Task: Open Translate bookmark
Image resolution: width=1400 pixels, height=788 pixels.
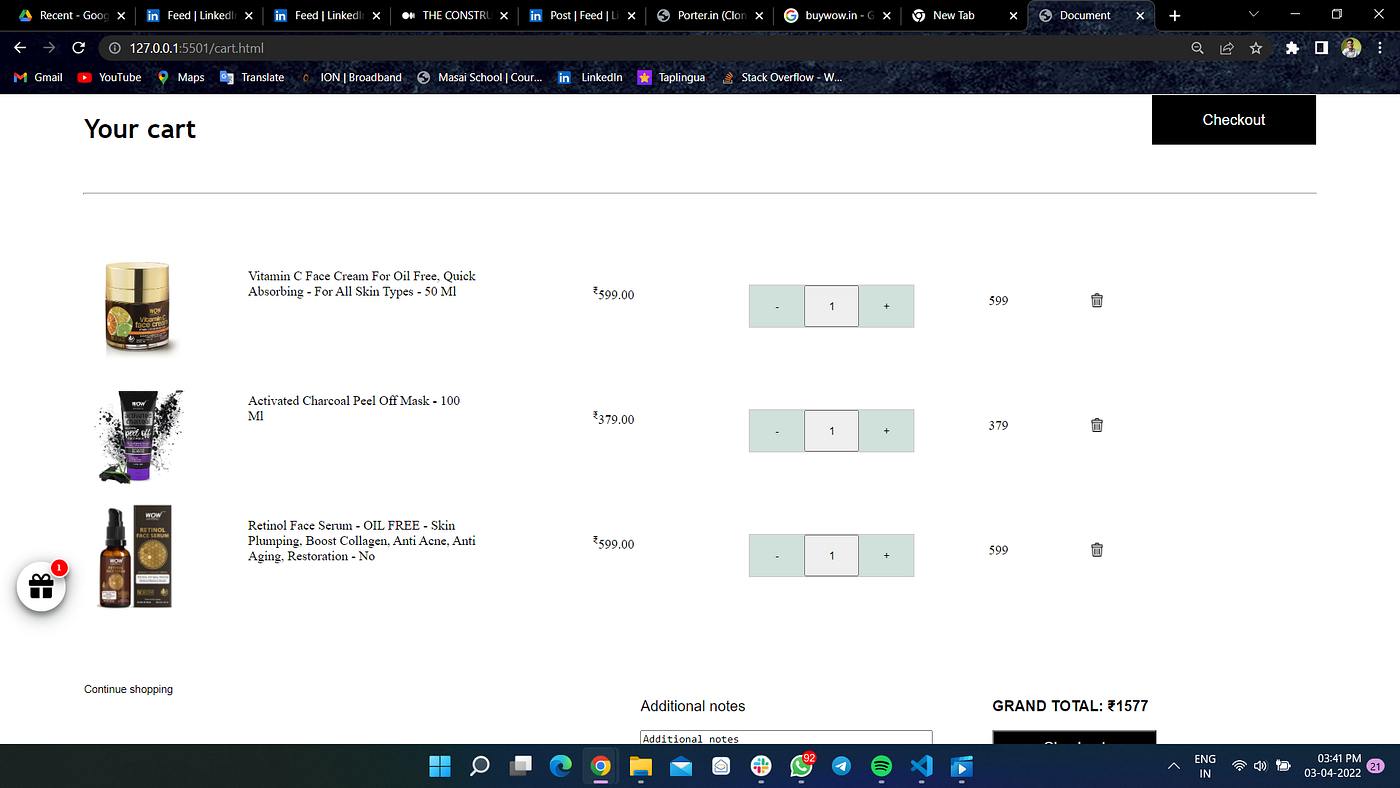Action: click(252, 77)
